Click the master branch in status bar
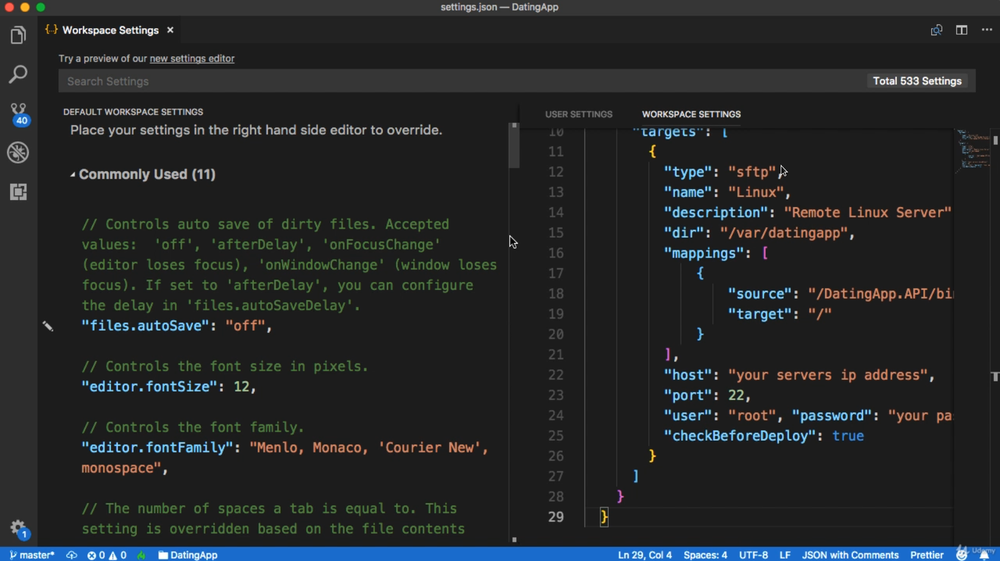Screen dimensions: 1000x561 point(32,555)
